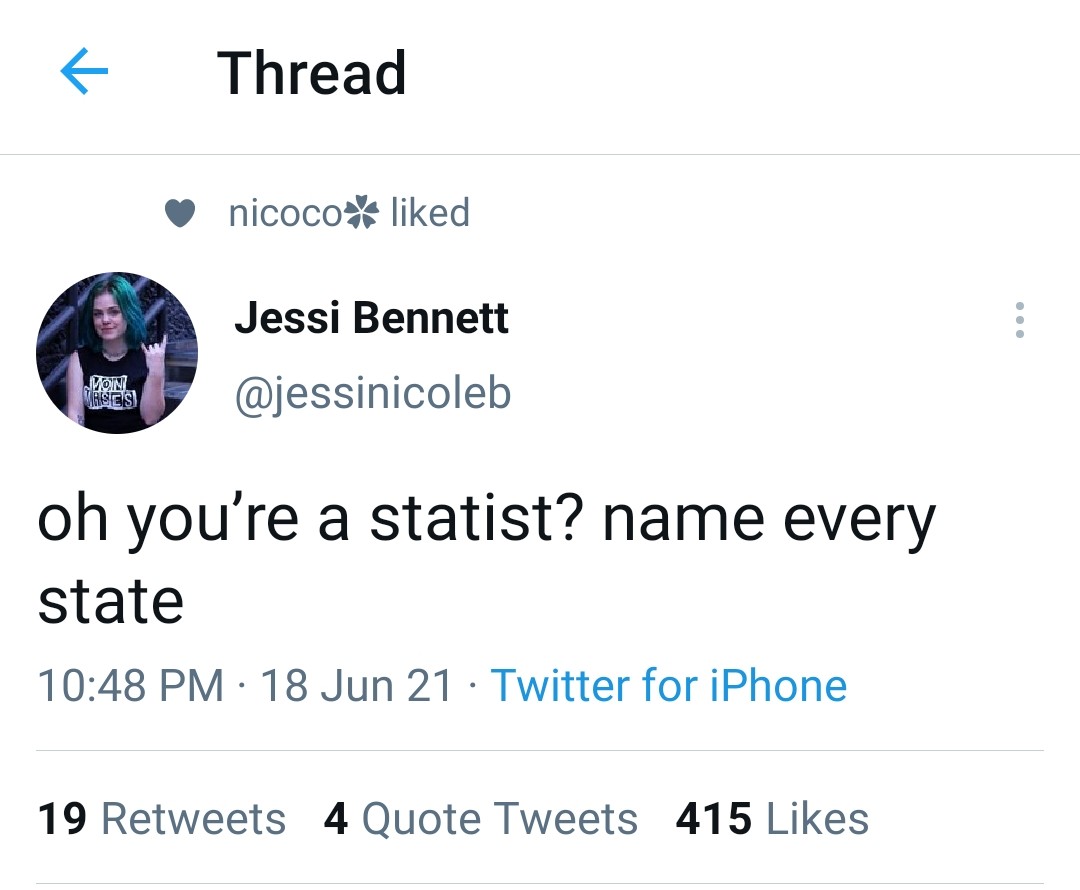1080x890 pixels.
Task: Tap the number 4 in Quote Tweets
Action: 335,818
